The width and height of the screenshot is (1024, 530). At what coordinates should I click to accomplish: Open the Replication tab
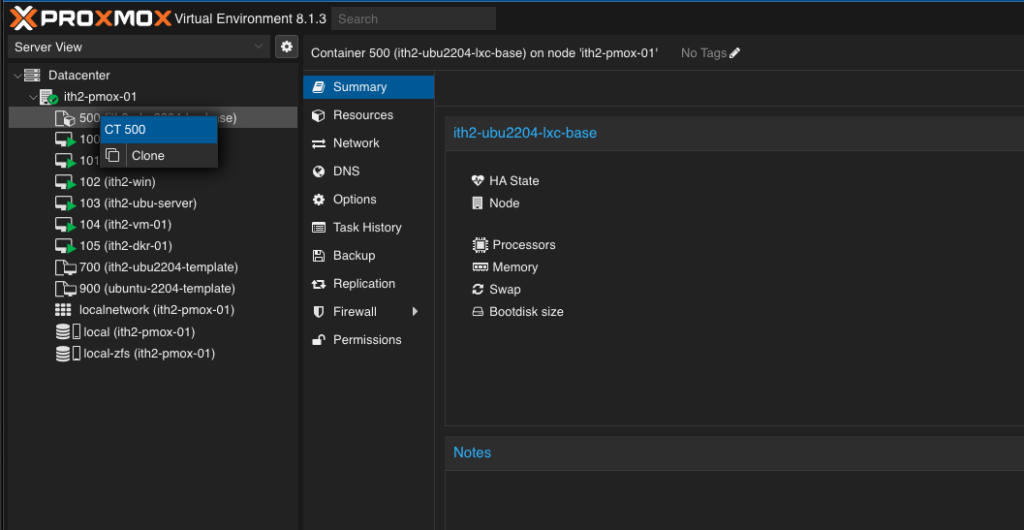tap(369, 283)
